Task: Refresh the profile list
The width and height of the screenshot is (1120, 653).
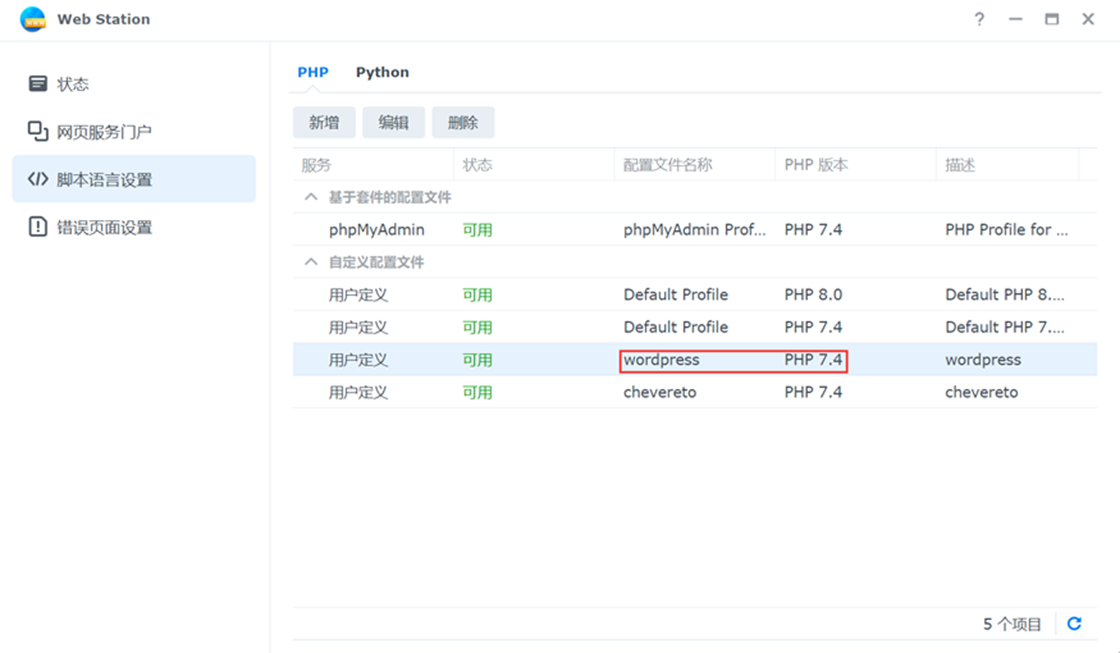Action: click(1074, 624)
